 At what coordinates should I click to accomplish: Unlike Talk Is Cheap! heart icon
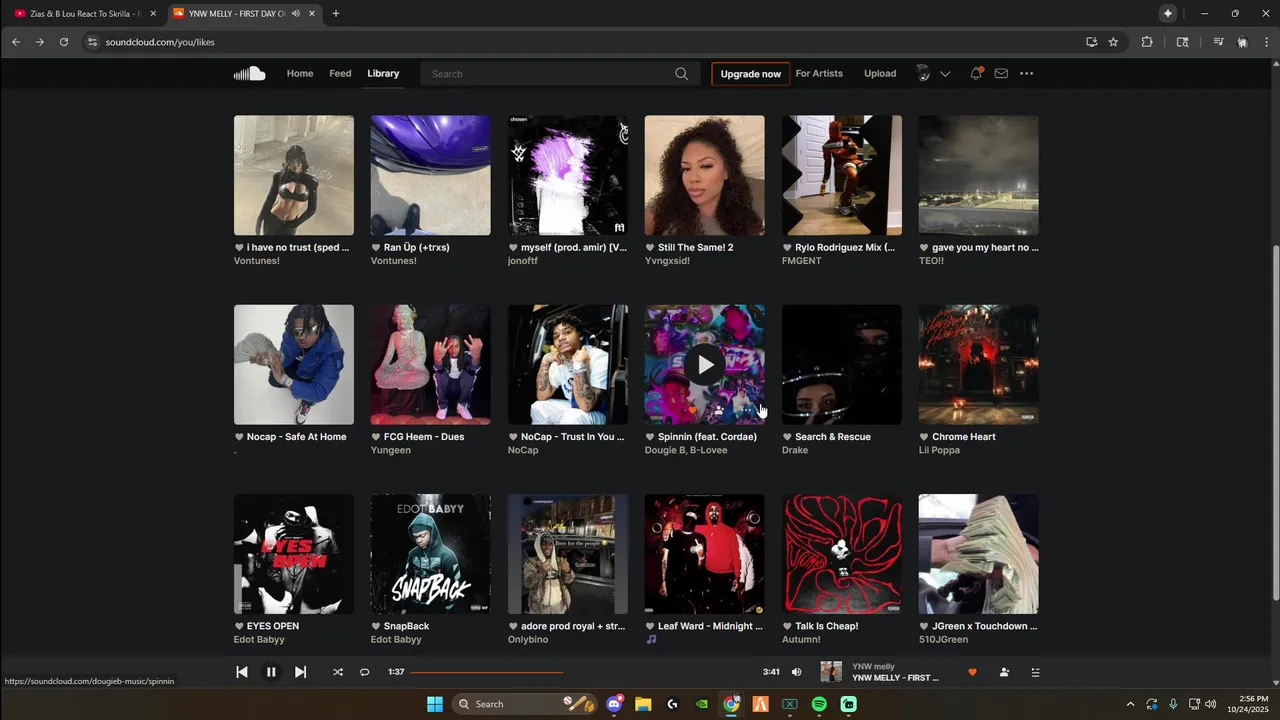click(788, 626)
